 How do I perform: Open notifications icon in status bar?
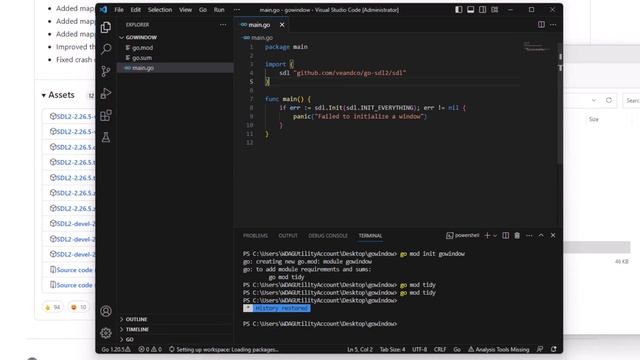[x=553, y=349]
